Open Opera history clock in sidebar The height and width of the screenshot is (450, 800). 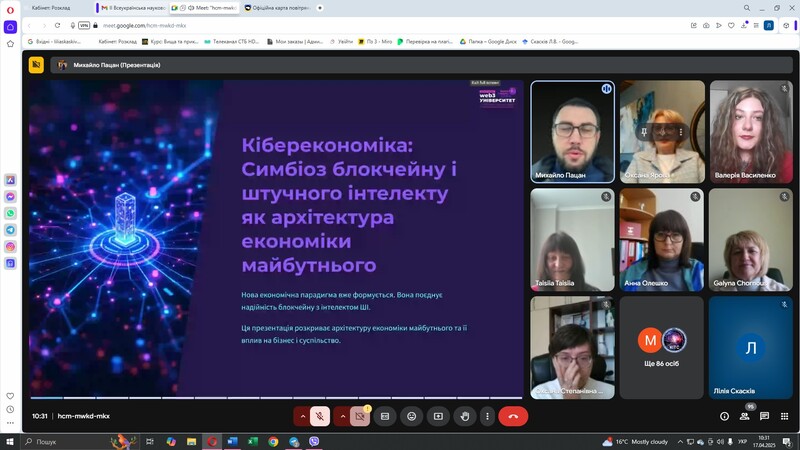point(10,409)
